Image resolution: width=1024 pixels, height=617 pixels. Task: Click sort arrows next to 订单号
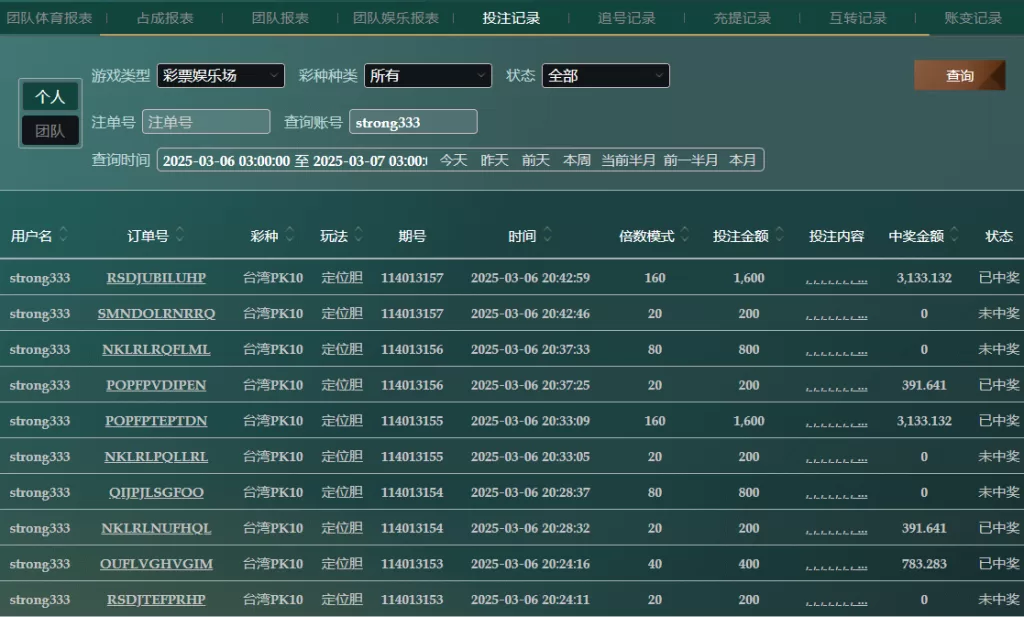coord(180,236)
